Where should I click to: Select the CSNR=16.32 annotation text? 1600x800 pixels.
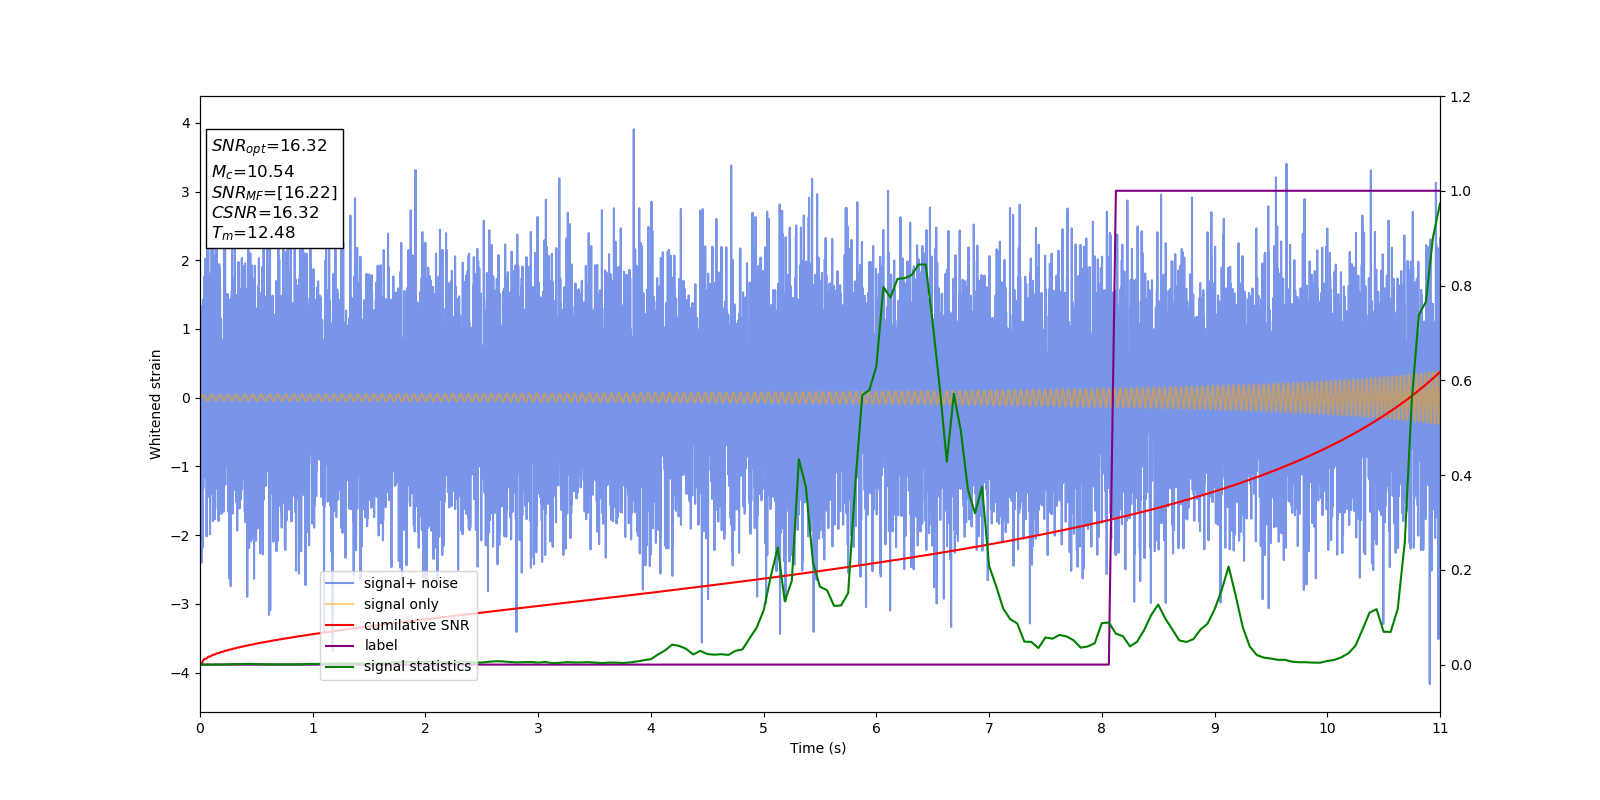(x=265, y=213)
